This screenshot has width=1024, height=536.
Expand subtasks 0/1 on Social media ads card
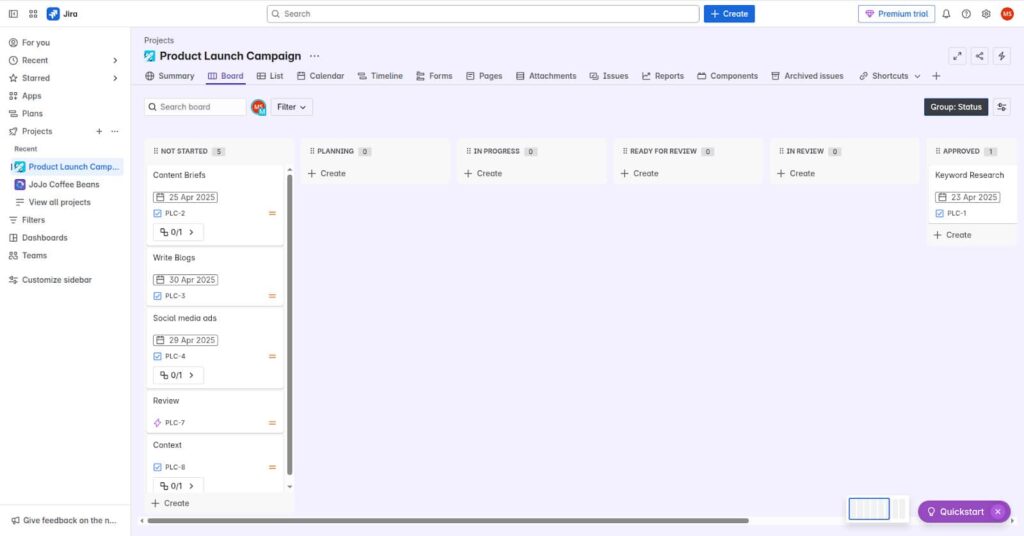178,375
